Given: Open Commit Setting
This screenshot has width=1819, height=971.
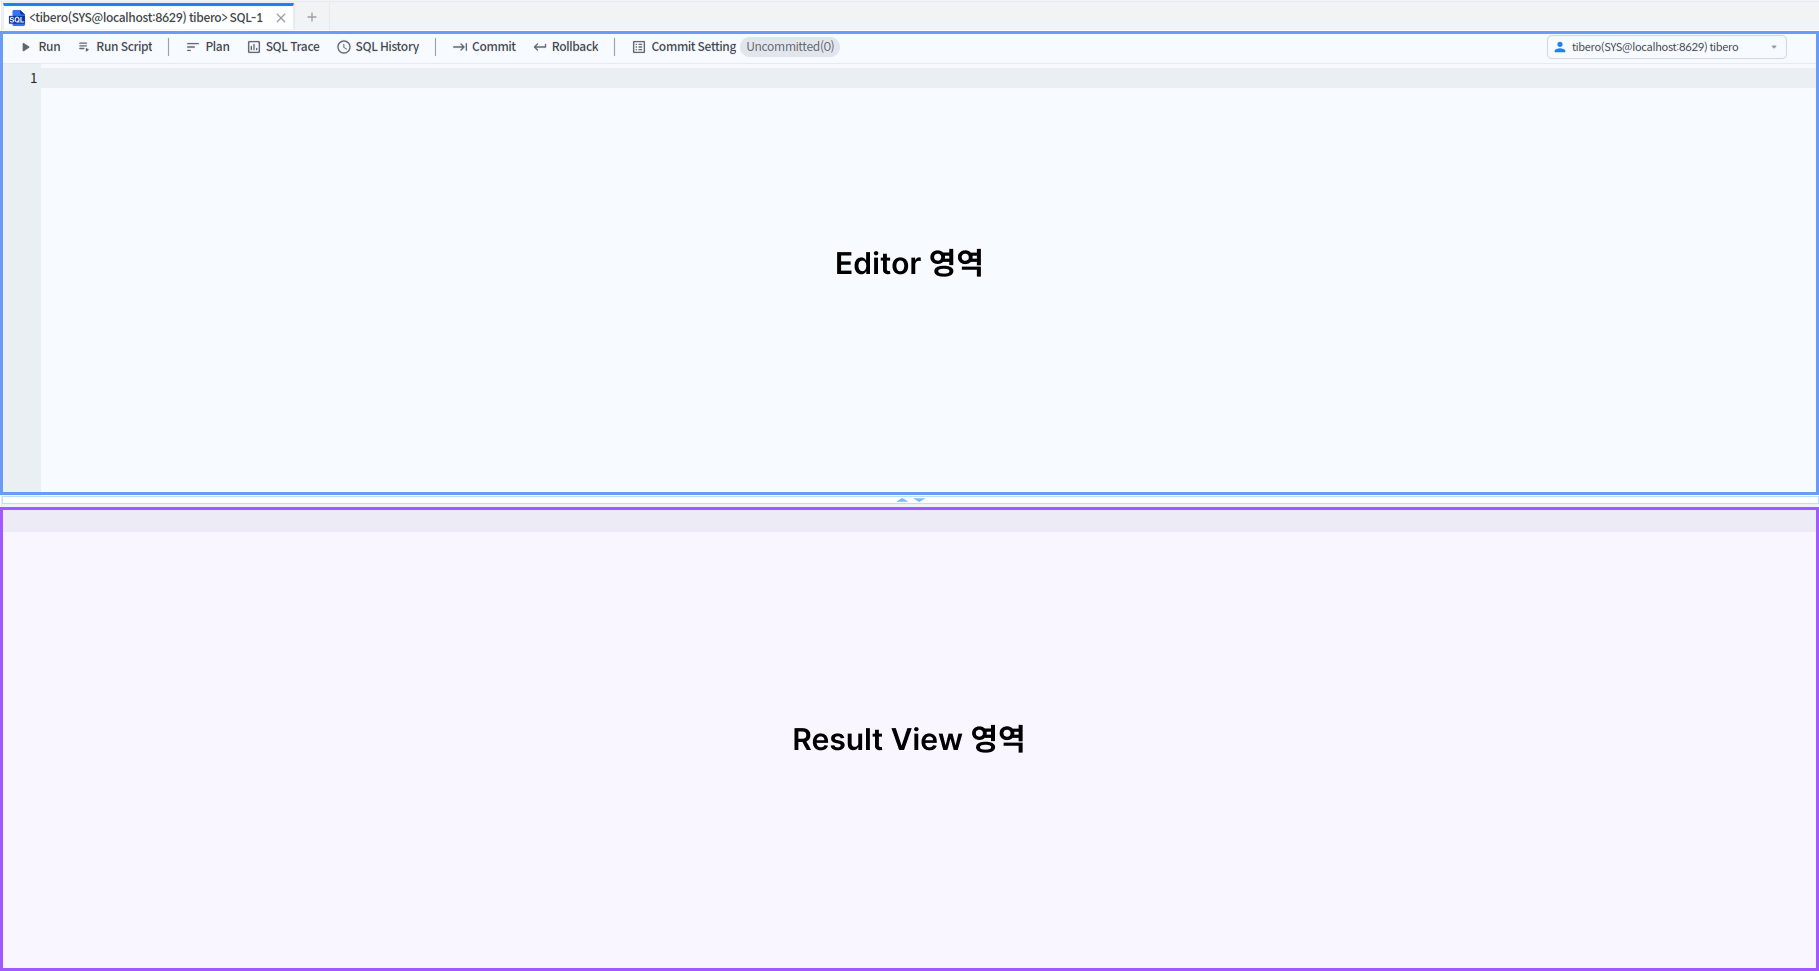Looking at the screenshot, I should (684, 47).
